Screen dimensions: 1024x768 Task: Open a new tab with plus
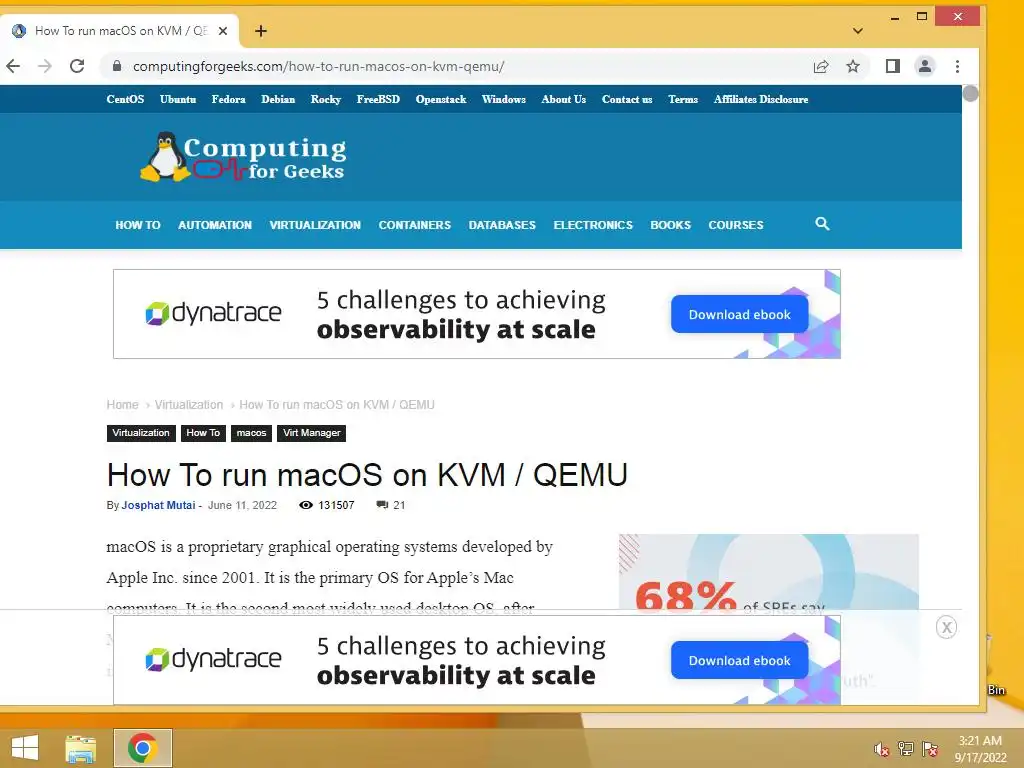(261, 31)
